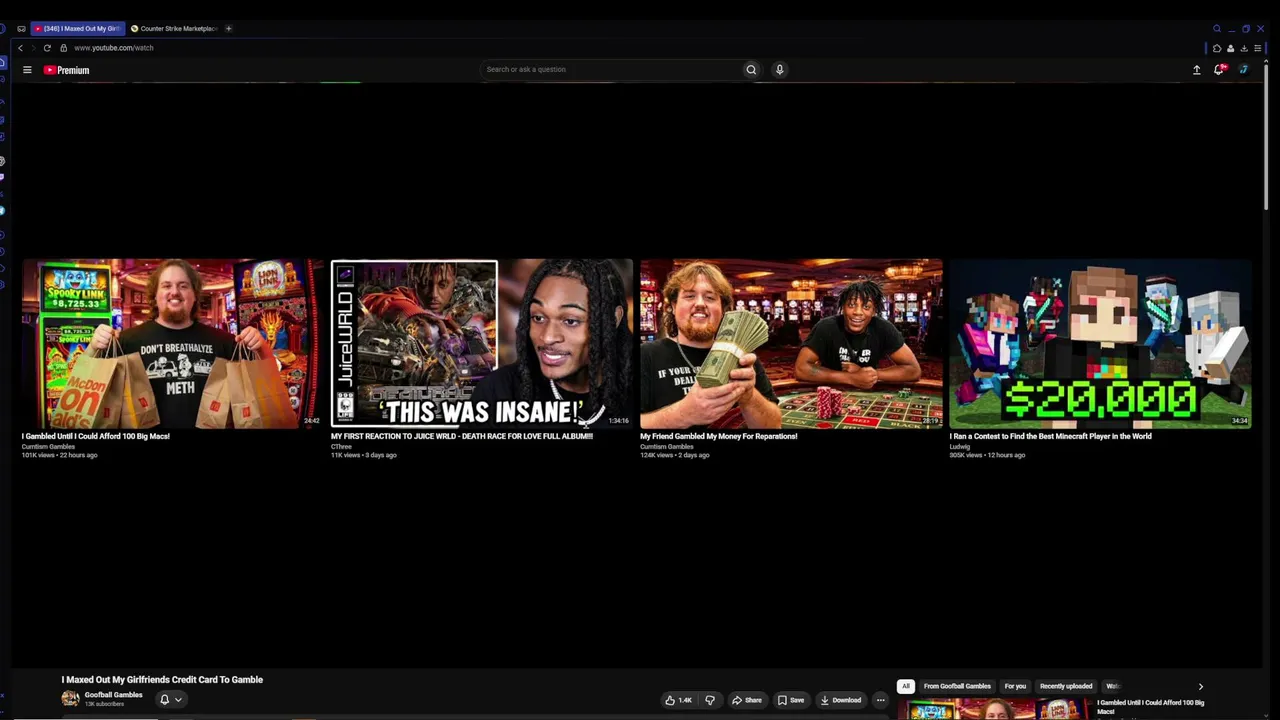Click the $20,000 Minecraft thumbnail
This screenshot has height=720, width=1280.
pos(1100,344)
